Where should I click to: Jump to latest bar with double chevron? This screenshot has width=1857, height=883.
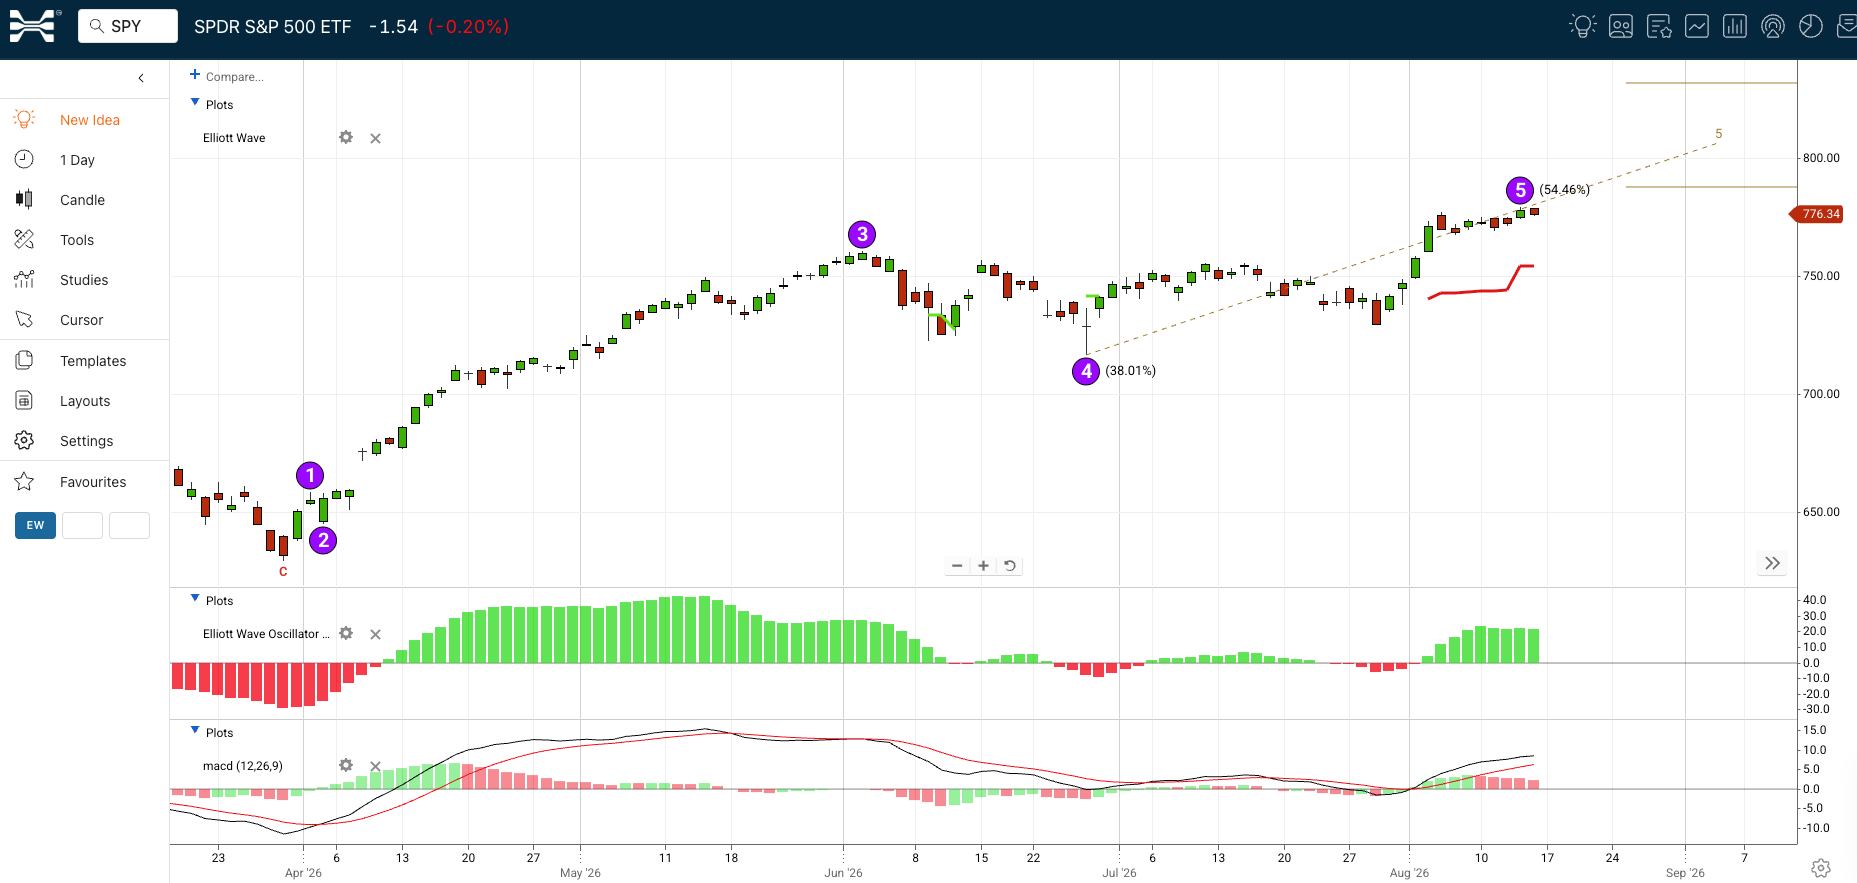pos(1772,563)
